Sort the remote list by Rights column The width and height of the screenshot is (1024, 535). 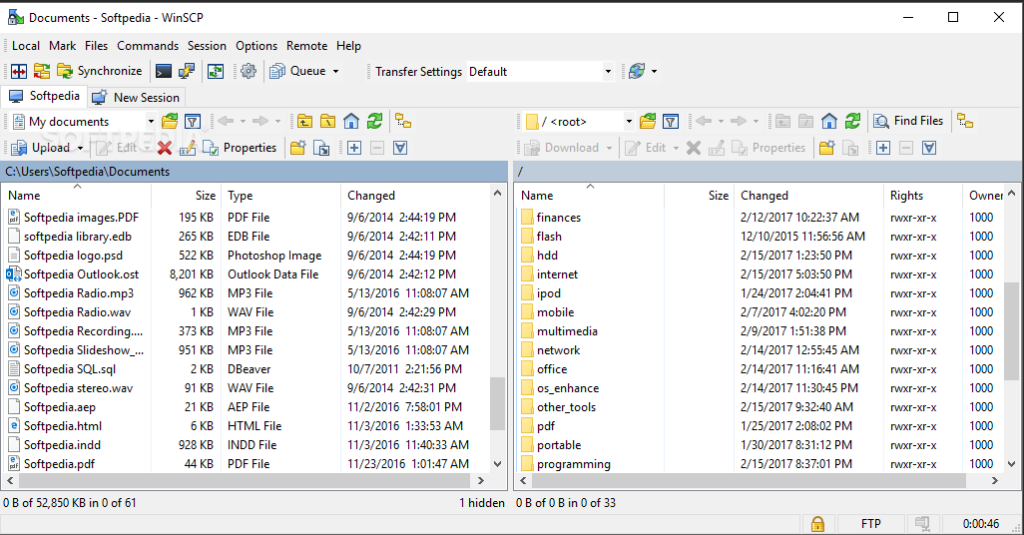point(923,195)
